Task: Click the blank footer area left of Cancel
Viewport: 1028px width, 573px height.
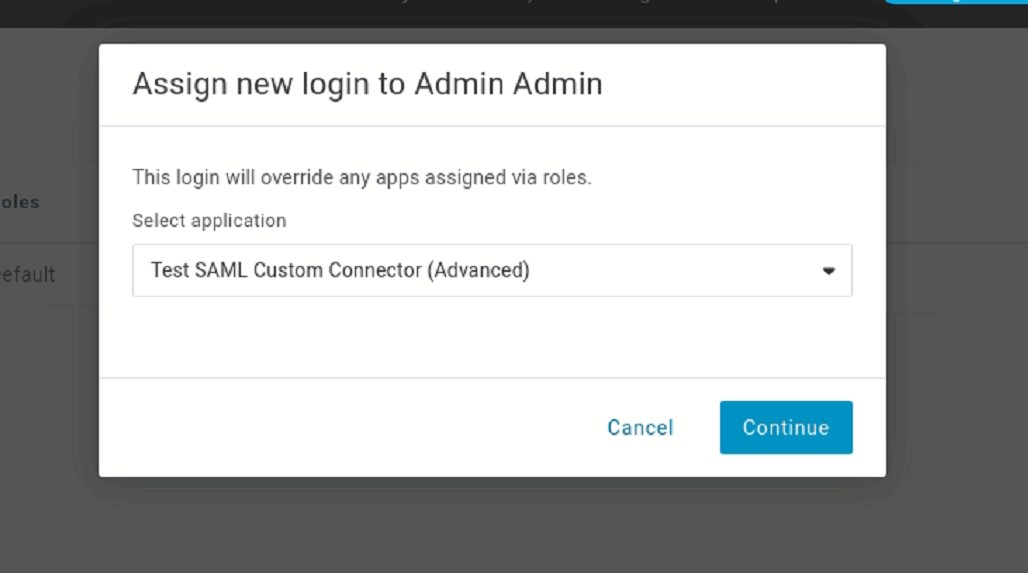Action: point(350,428)
